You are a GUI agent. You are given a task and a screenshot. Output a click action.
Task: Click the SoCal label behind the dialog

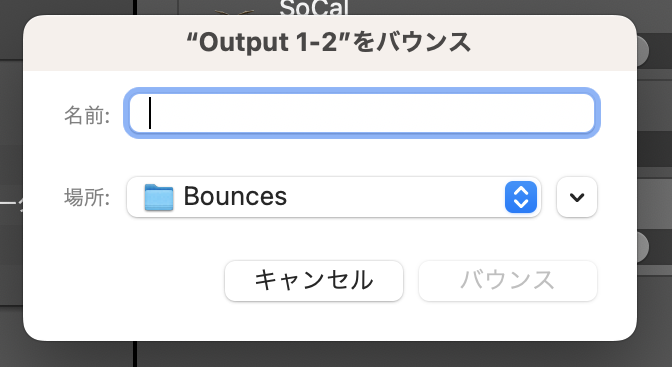314,7
